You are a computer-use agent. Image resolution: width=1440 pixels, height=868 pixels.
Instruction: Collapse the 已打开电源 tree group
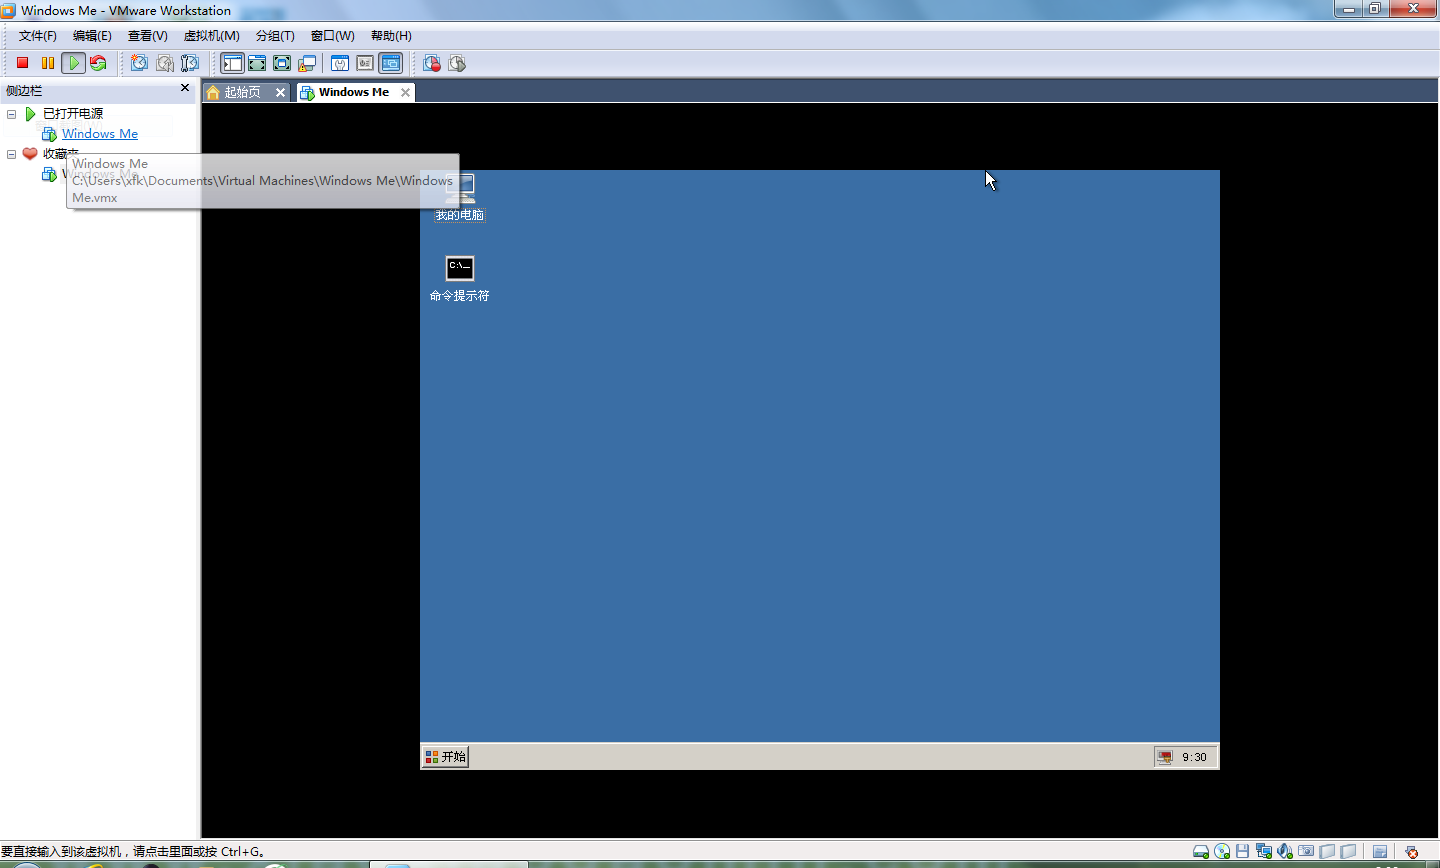(12, 114)
